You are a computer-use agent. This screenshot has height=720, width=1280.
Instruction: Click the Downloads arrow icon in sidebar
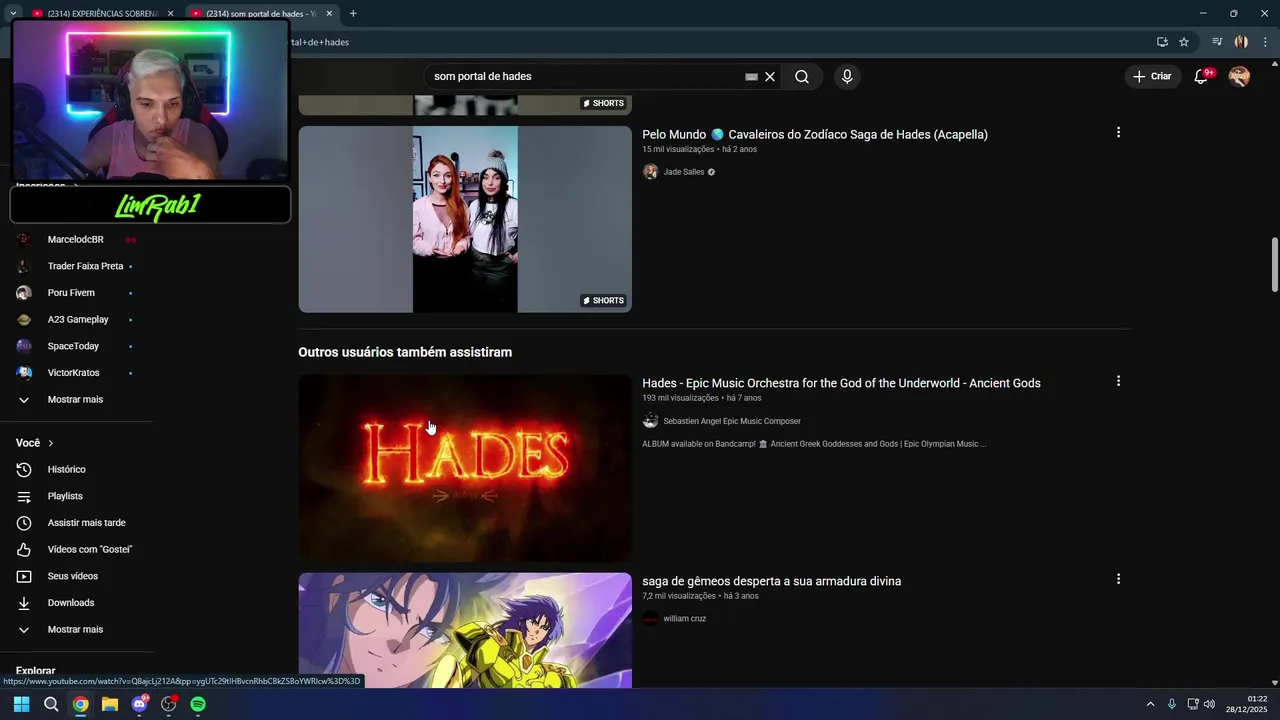(24, 603)
